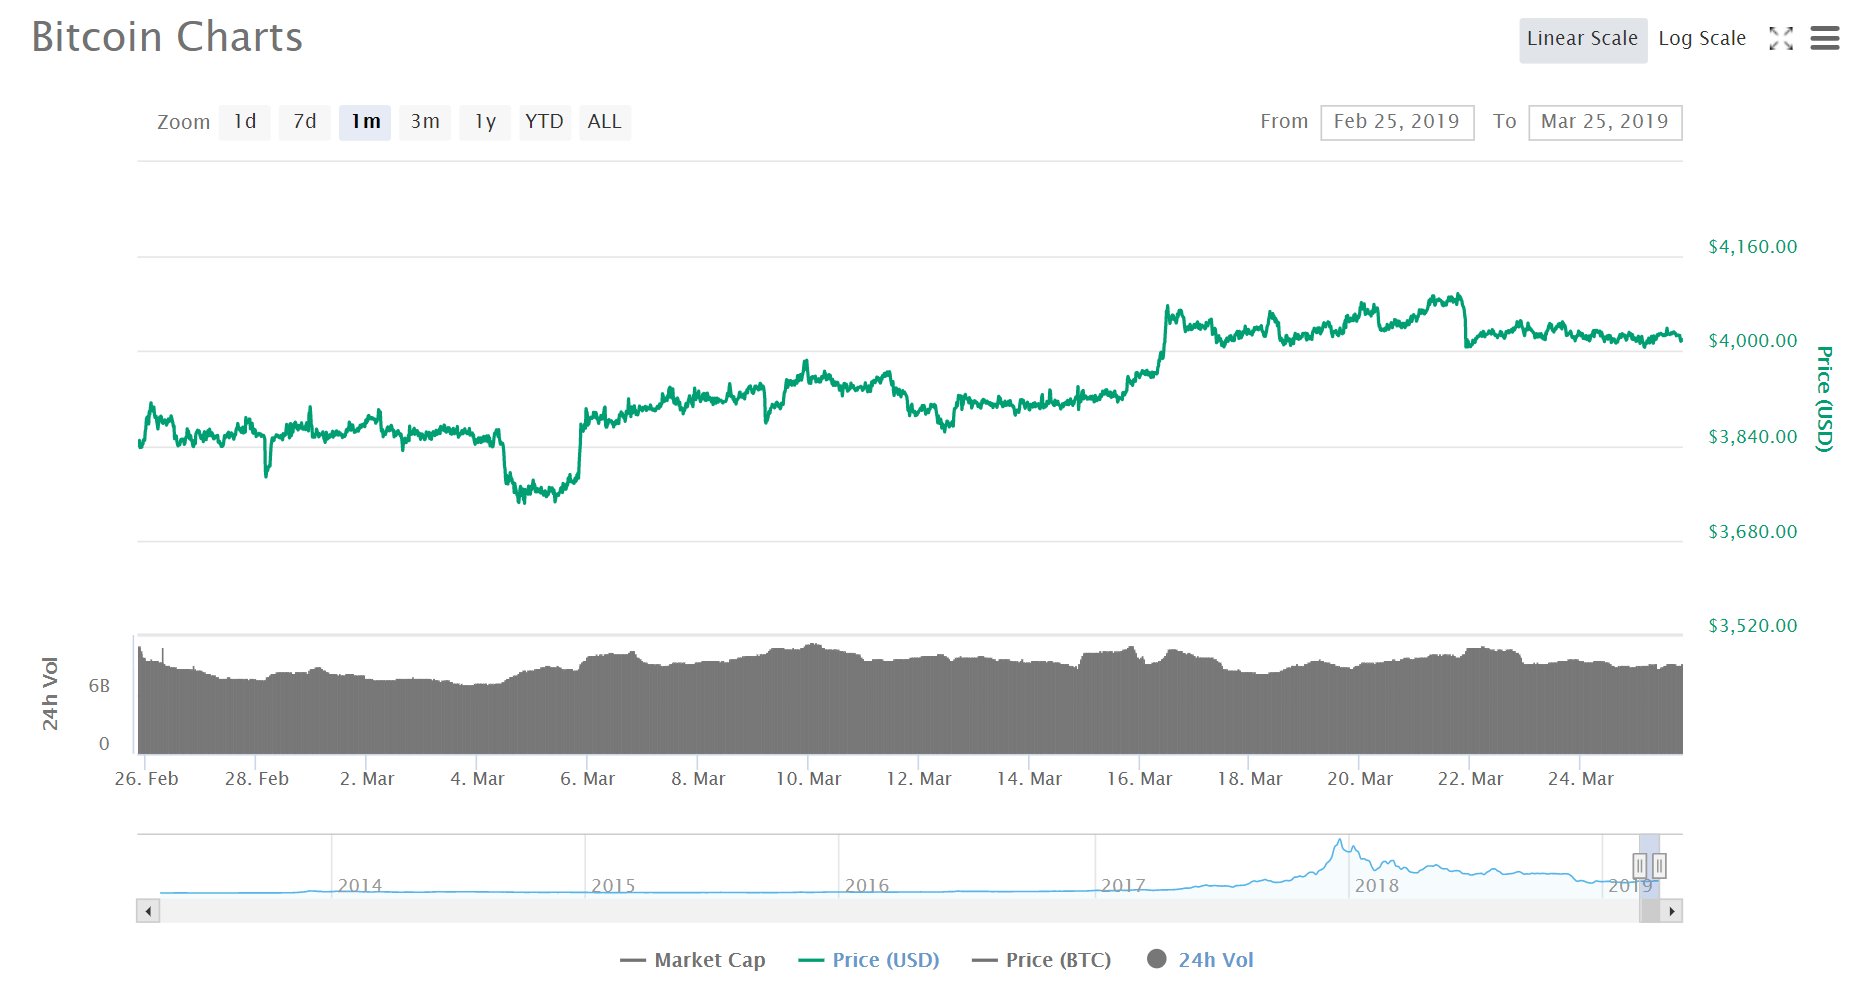Viewport: 1857px width, 988px height.
Task: Click the 26. Feb date axis label
Action: [146, 779]
